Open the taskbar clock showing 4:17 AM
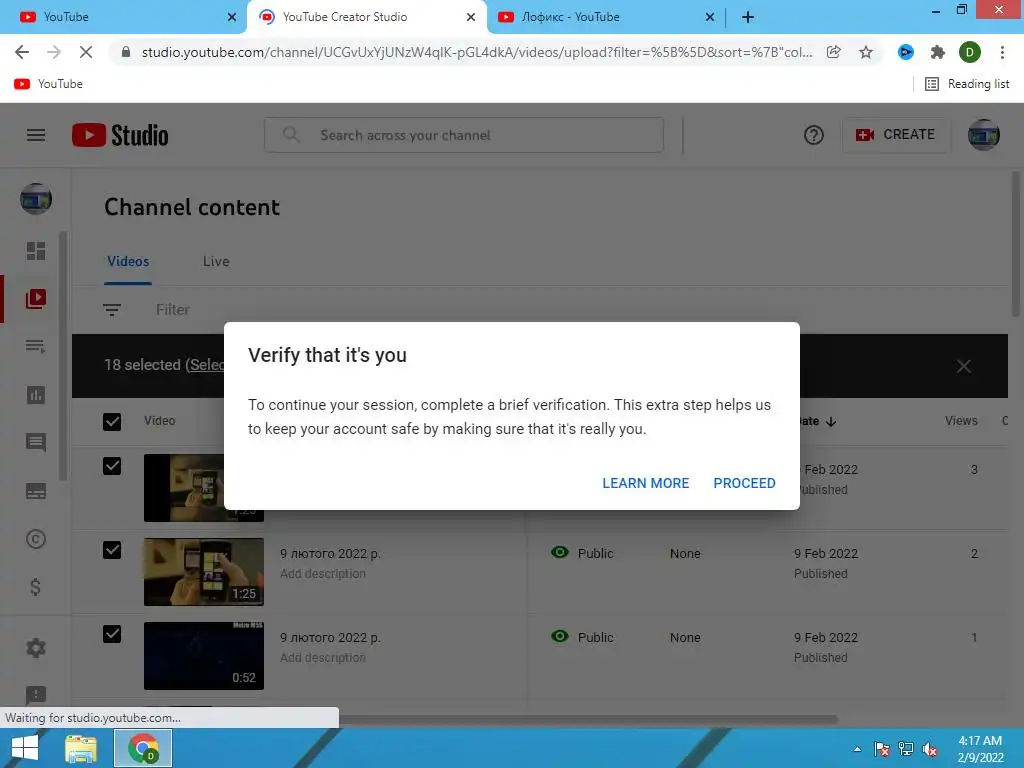This screenshot has height=768, width=1024. coord(980,749)
